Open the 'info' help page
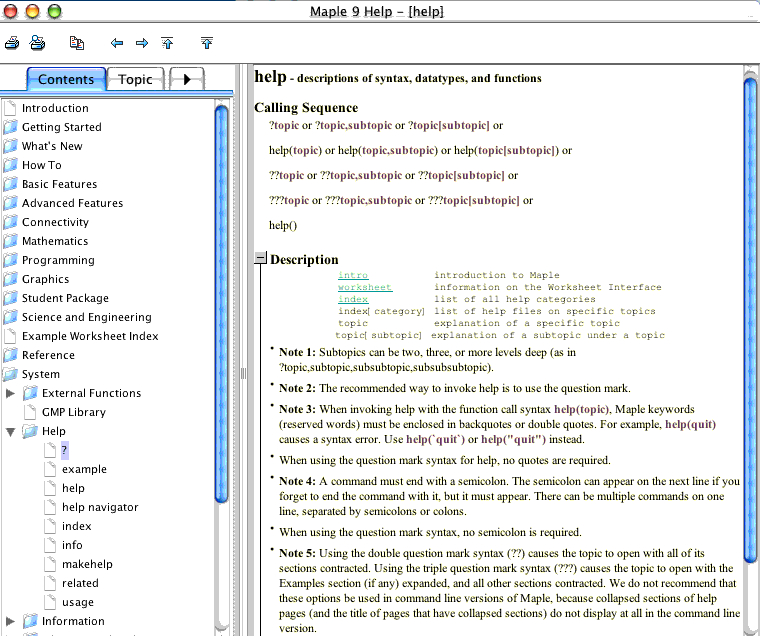Image resolution: width=760 pixels, height=636 pixels. (72, 545)
